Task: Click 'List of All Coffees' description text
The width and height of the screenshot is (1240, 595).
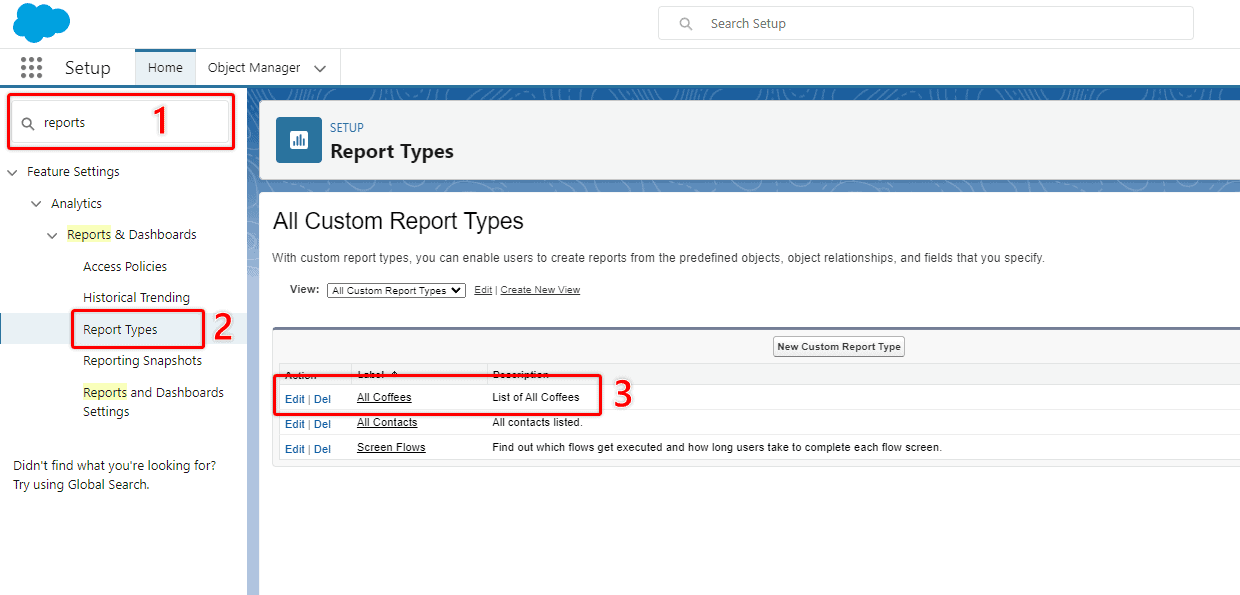Action: [x=536, y=397]
